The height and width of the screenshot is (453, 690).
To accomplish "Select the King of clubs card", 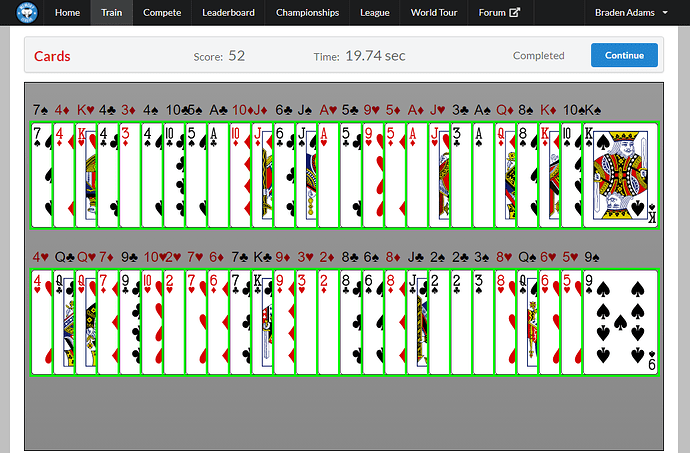I will (262, 322).
